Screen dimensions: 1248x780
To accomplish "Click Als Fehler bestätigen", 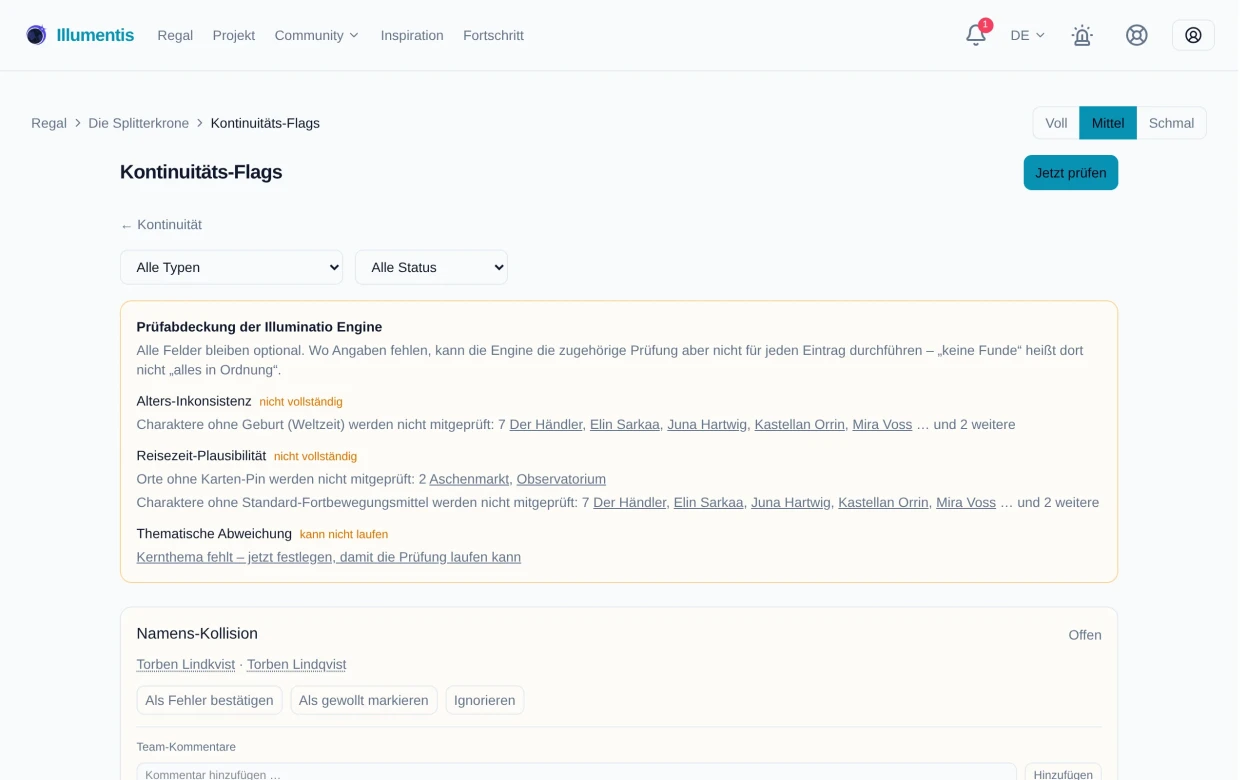I will 209,700.
